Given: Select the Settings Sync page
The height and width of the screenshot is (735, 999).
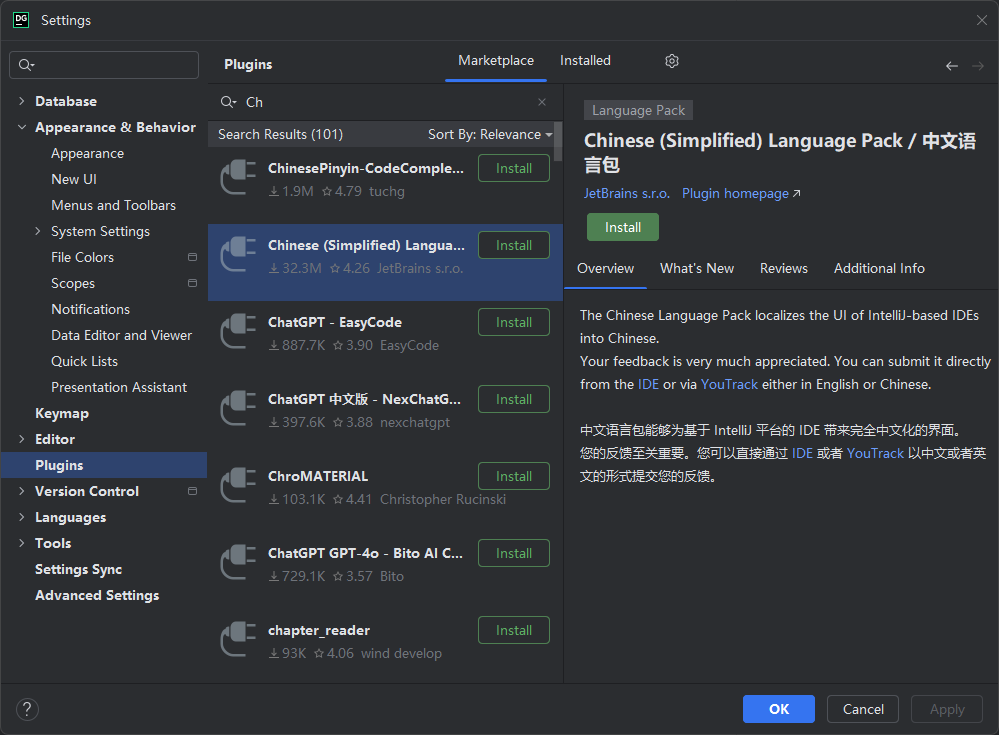Looking at the screenshot, I should (x=78, y=569).
